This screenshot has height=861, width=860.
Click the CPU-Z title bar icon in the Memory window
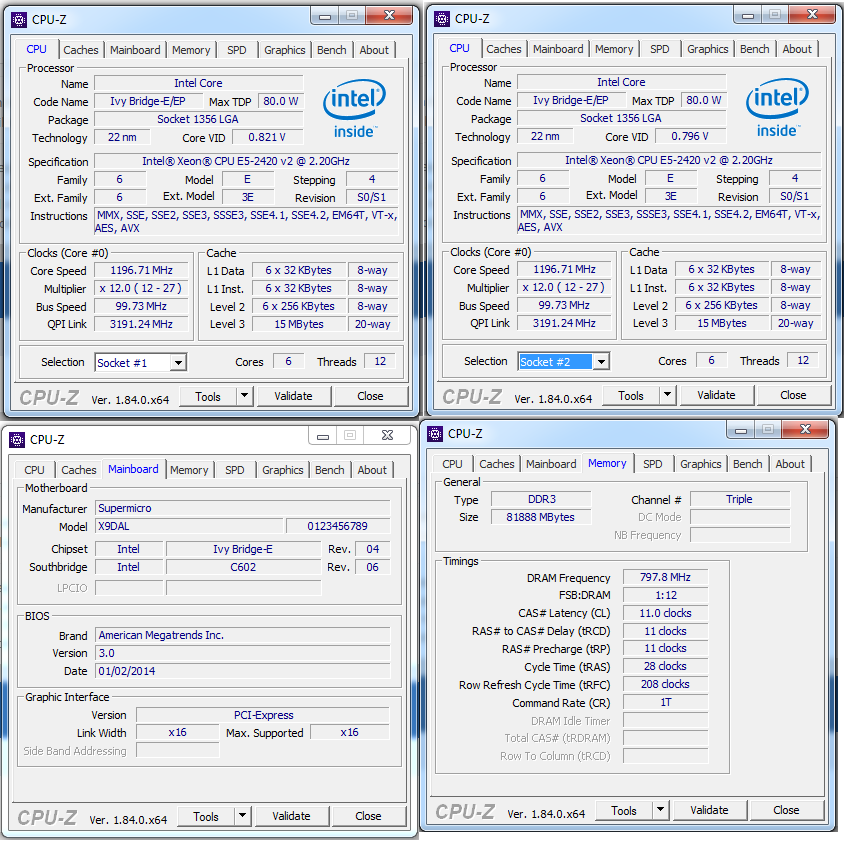point(434,434)
